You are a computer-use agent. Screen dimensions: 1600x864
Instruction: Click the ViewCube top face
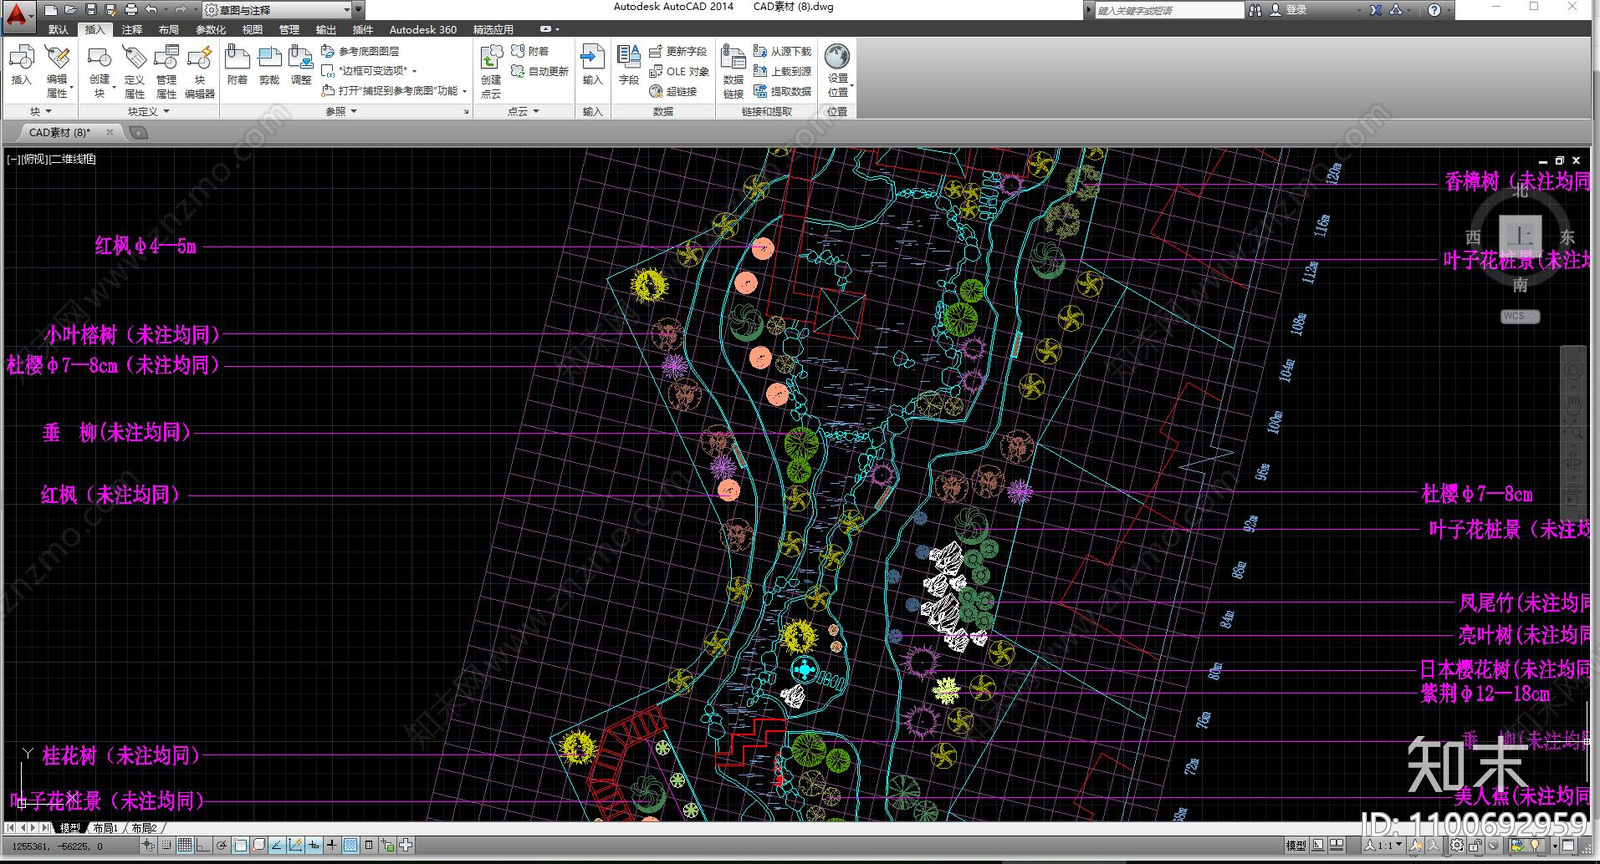(x=1520, y=236)
